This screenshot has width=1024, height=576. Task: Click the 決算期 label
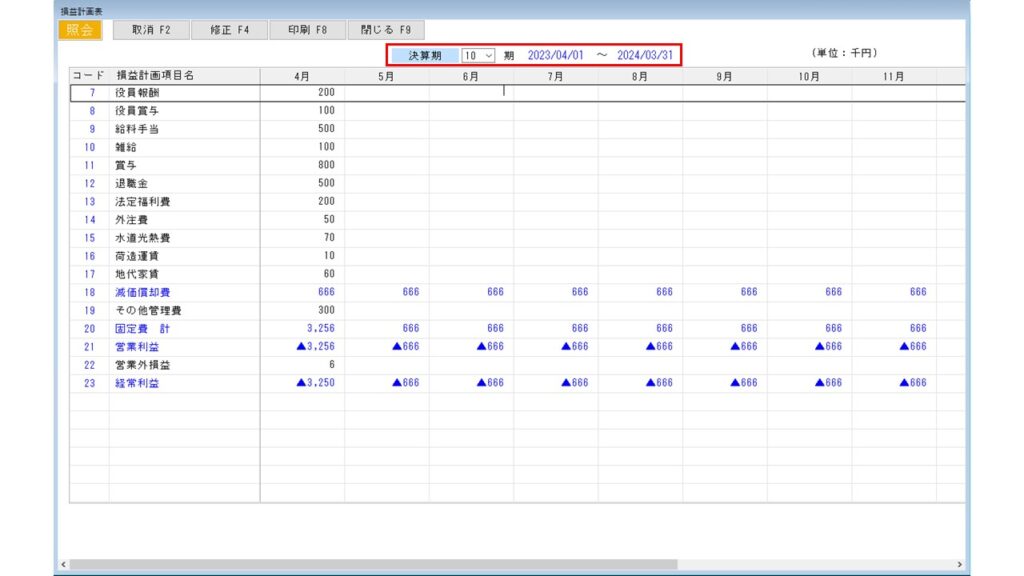(x=425, y=56)
